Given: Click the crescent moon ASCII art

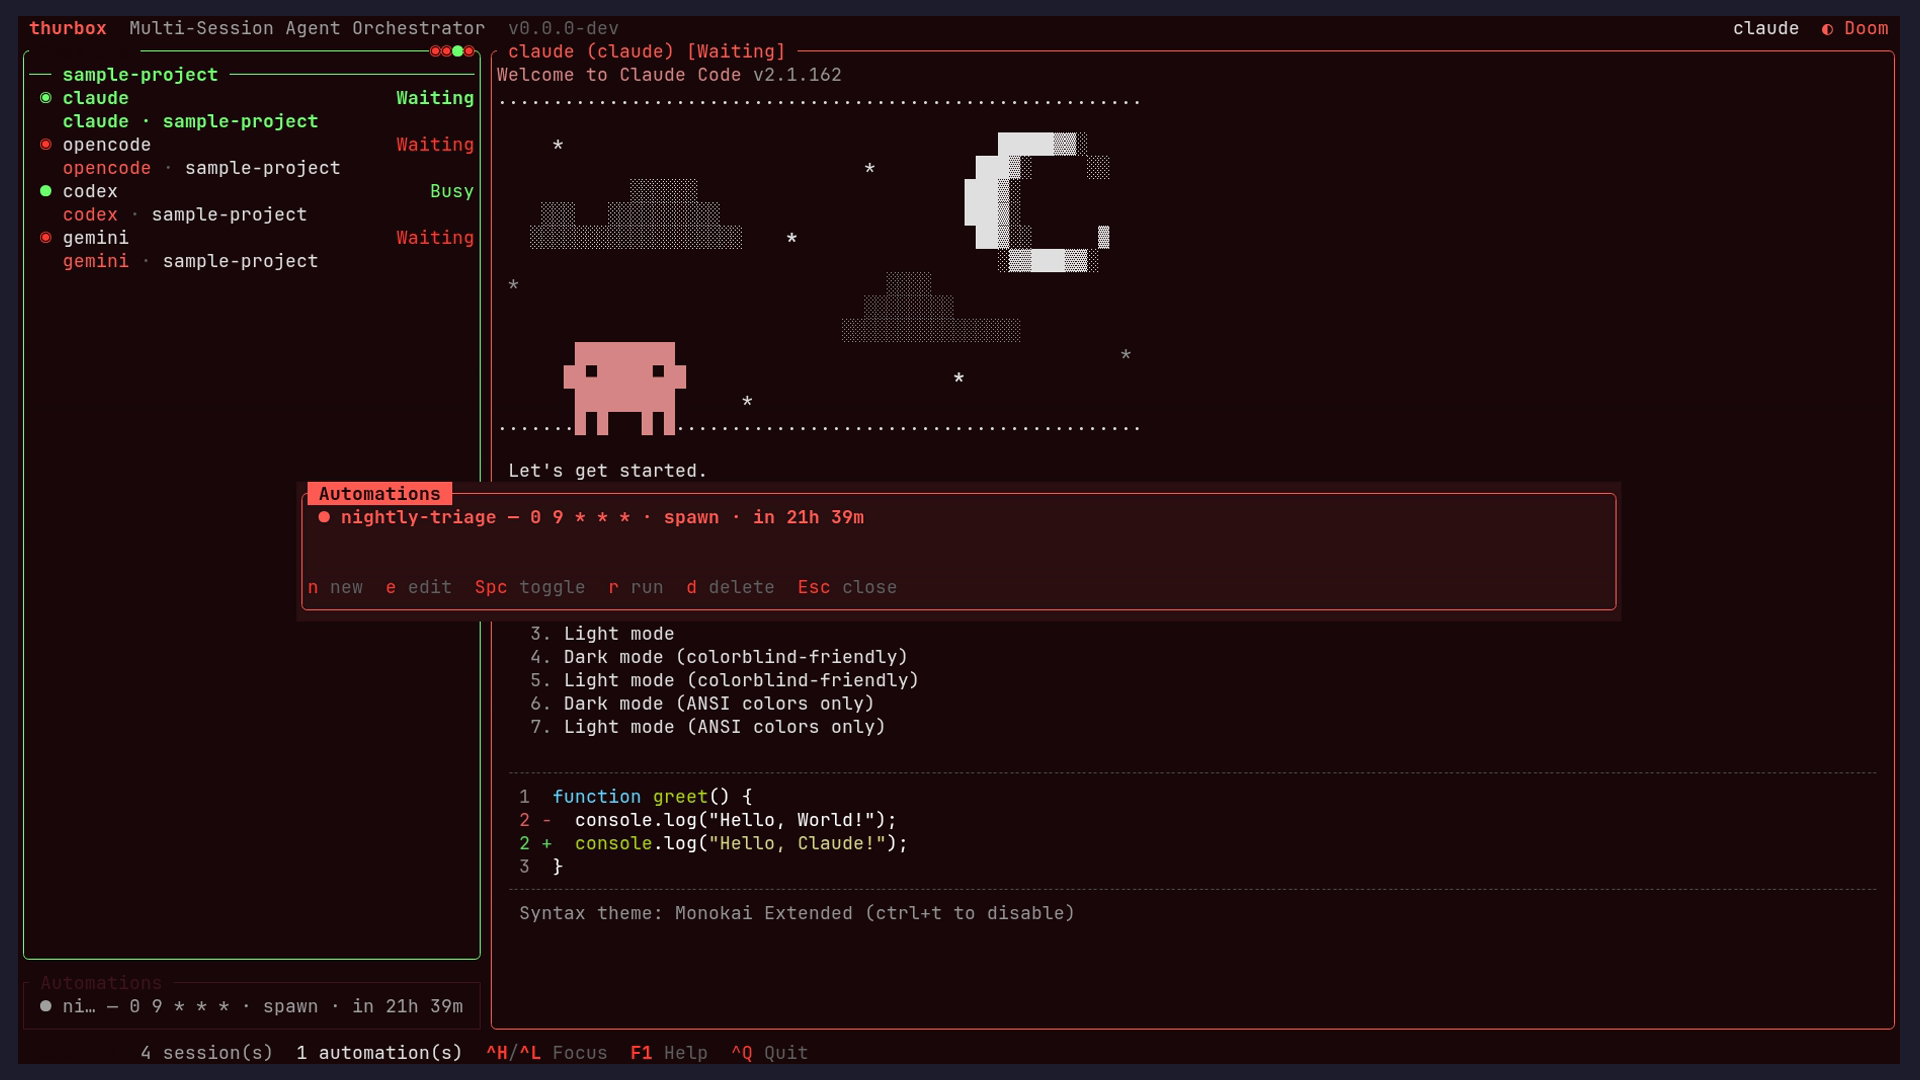Looking at the screenshot, I should click(1036, 202).
